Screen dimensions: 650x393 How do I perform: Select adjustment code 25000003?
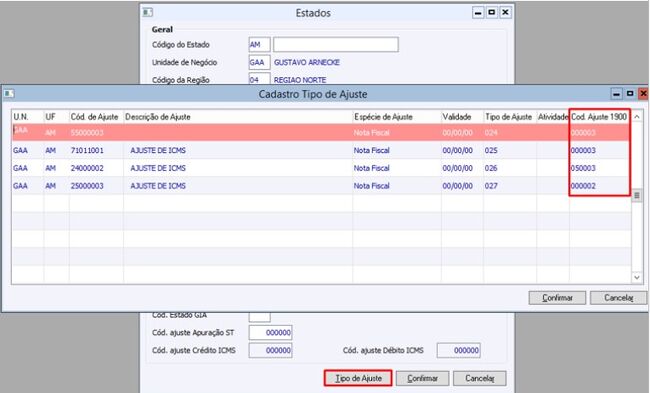(x=87, y=186)
